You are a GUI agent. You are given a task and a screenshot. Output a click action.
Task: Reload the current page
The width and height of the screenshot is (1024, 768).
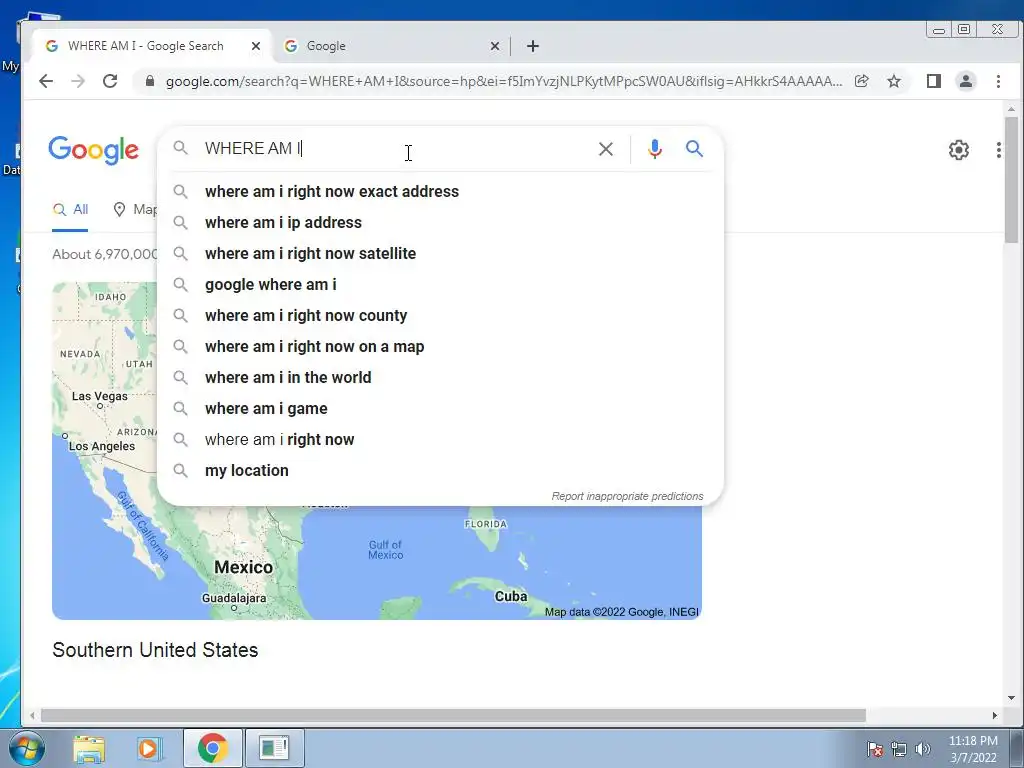110,81
